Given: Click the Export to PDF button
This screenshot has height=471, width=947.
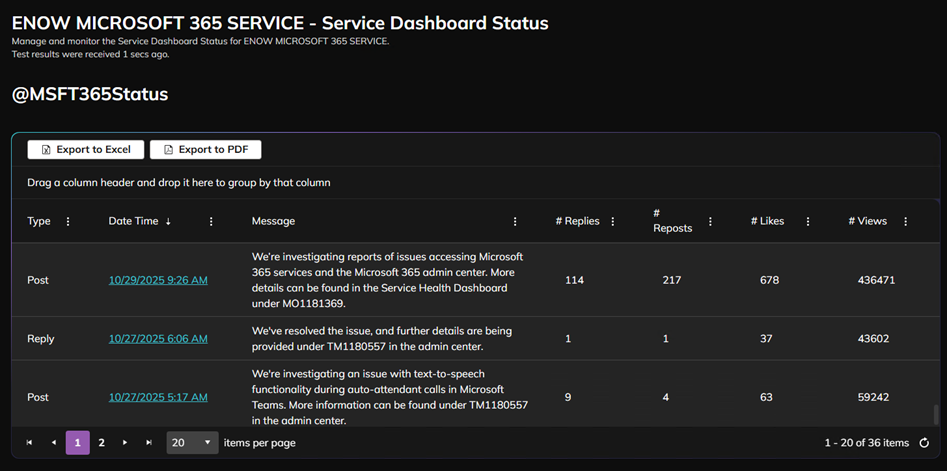Looking at the screenshot, I should pos(205,150).
